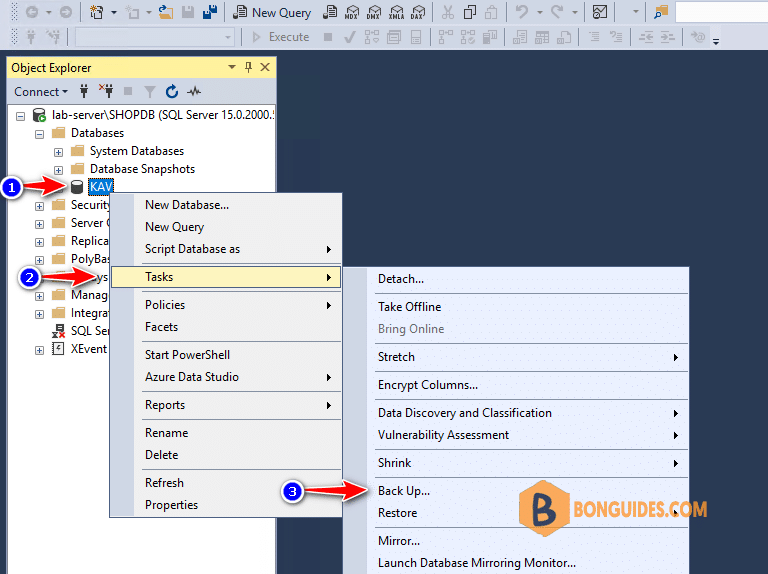Screen dimensions: 768x574
Task: Open Object Explorer window position dropdown
Action: 232,67
